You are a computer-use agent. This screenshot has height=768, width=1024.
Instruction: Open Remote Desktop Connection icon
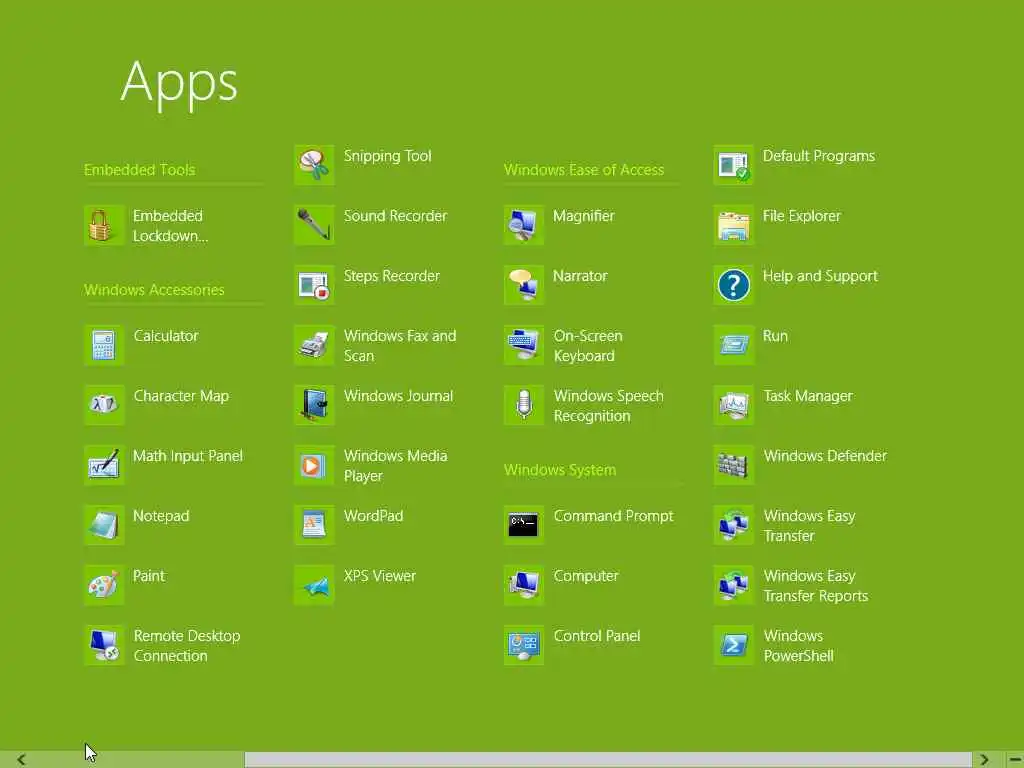coord(104,646)
